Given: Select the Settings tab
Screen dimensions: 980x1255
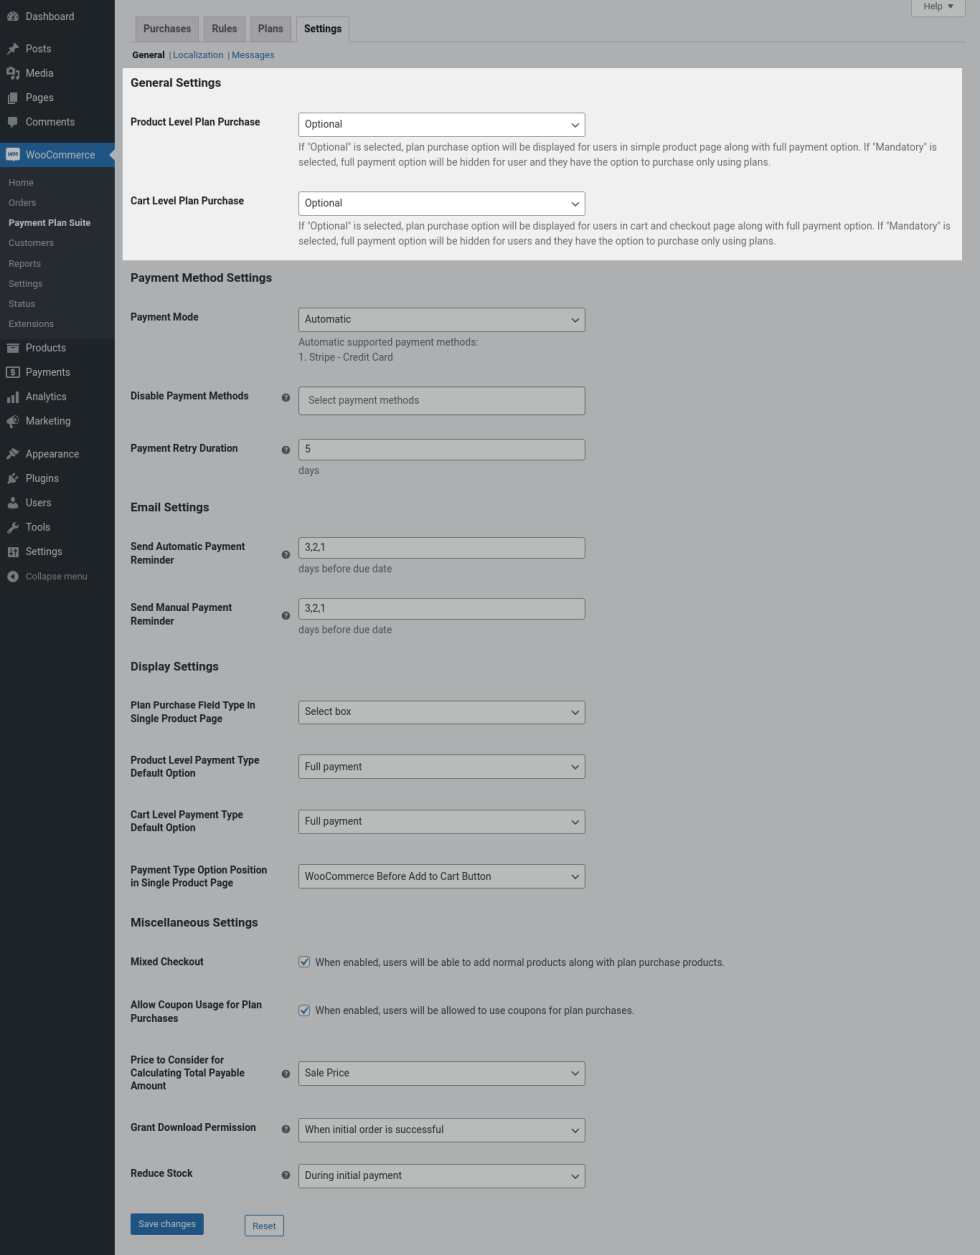Looking at the screenshot, I should 323,29.
